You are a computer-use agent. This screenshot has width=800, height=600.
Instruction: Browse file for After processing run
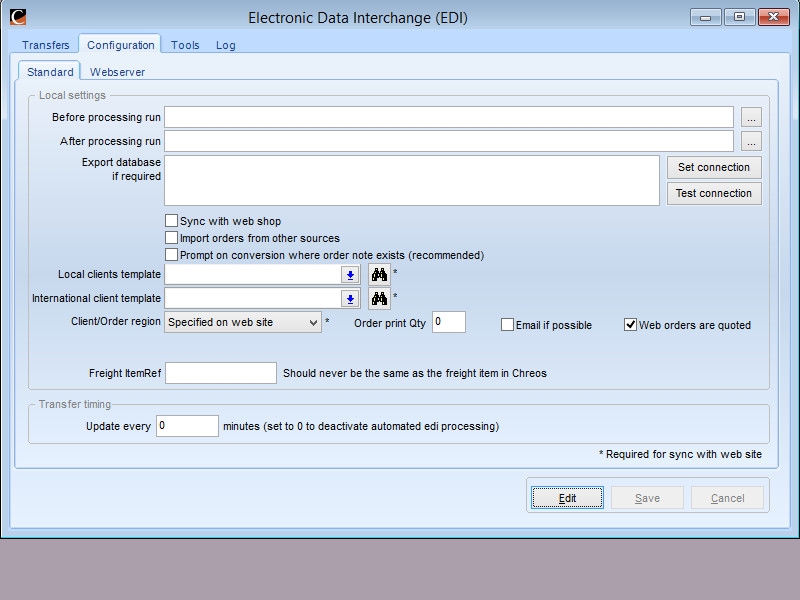click(x=751, y=141)
